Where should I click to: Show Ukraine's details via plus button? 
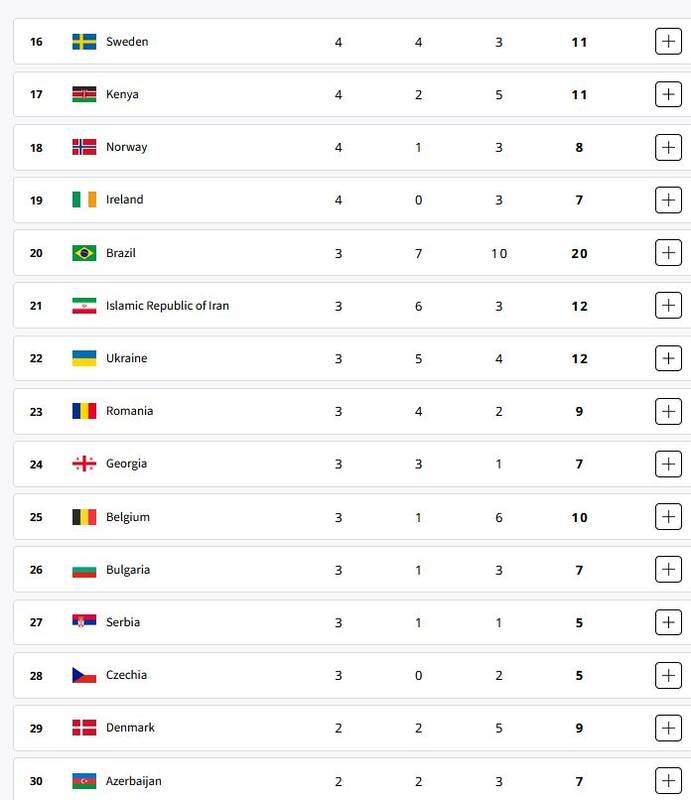coord(668,358)
